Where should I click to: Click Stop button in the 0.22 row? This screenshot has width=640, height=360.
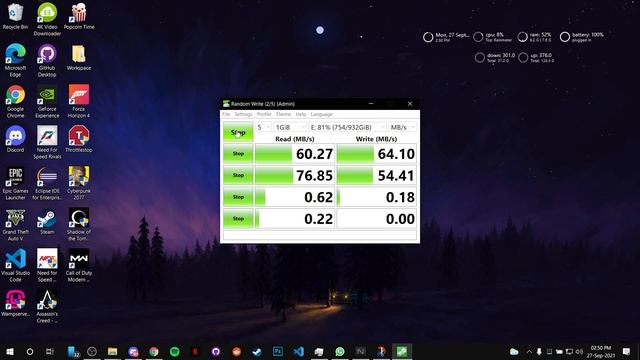[238, 219]
